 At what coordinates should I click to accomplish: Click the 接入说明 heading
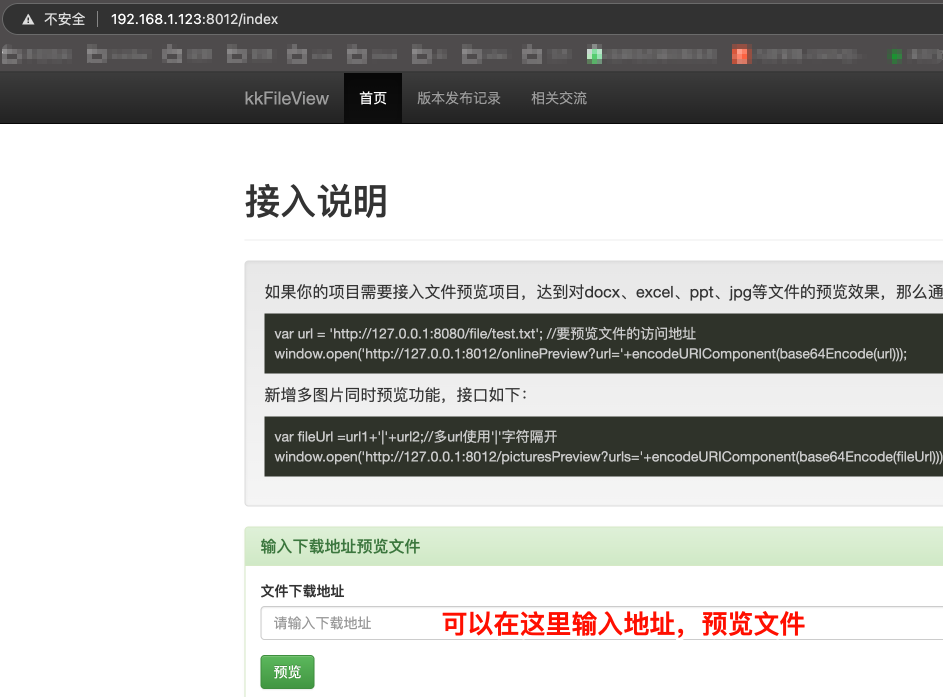pyautogui.click(x=316, y=201)
